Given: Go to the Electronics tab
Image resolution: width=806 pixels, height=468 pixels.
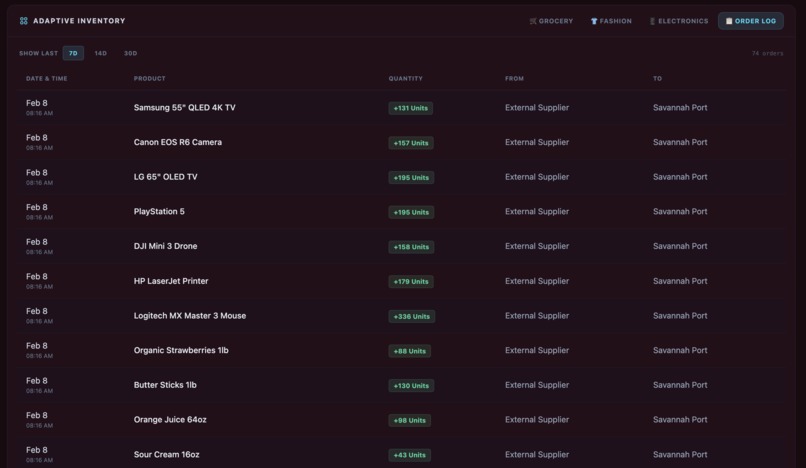Looking at the screenshot, I should tap(679, 21).
